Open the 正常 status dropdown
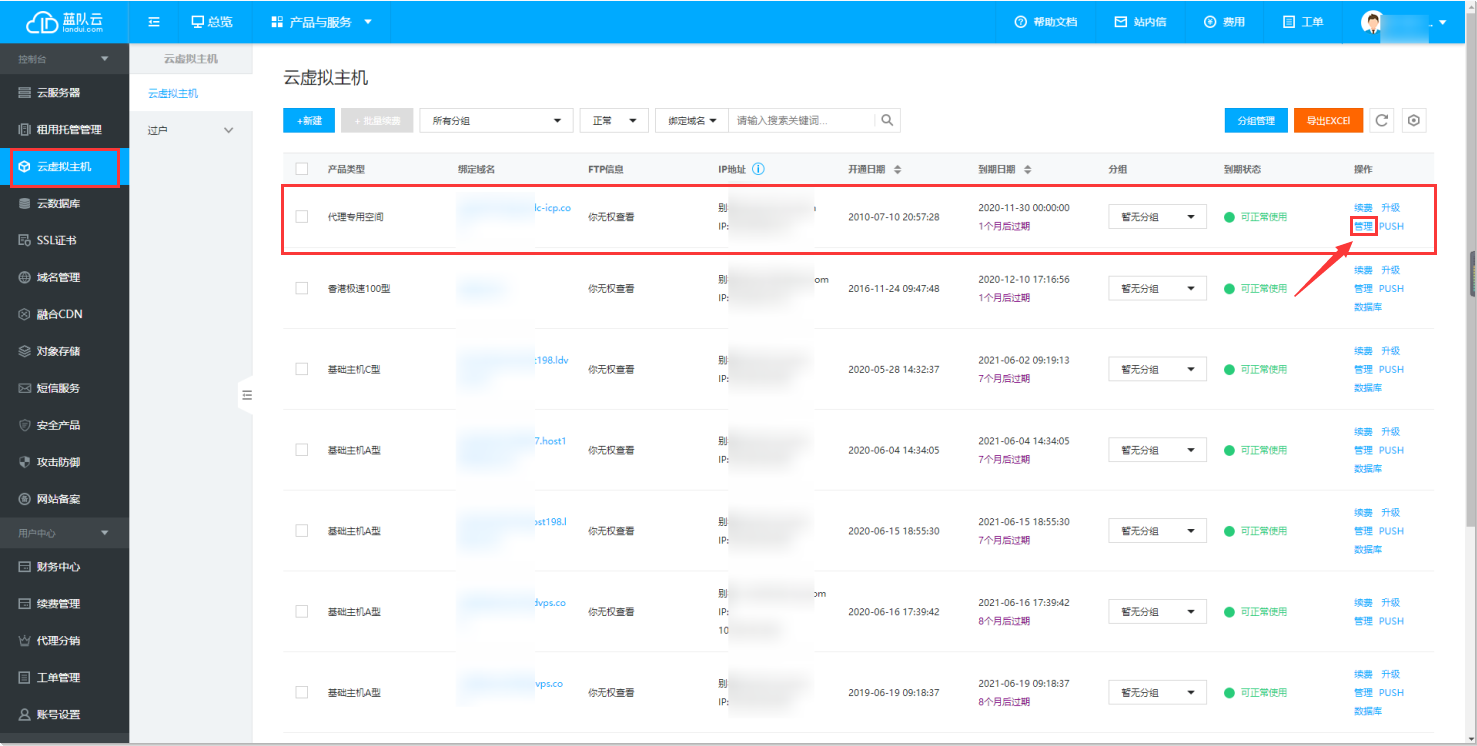The image size is (1477, 746). [x=614, y=121]
